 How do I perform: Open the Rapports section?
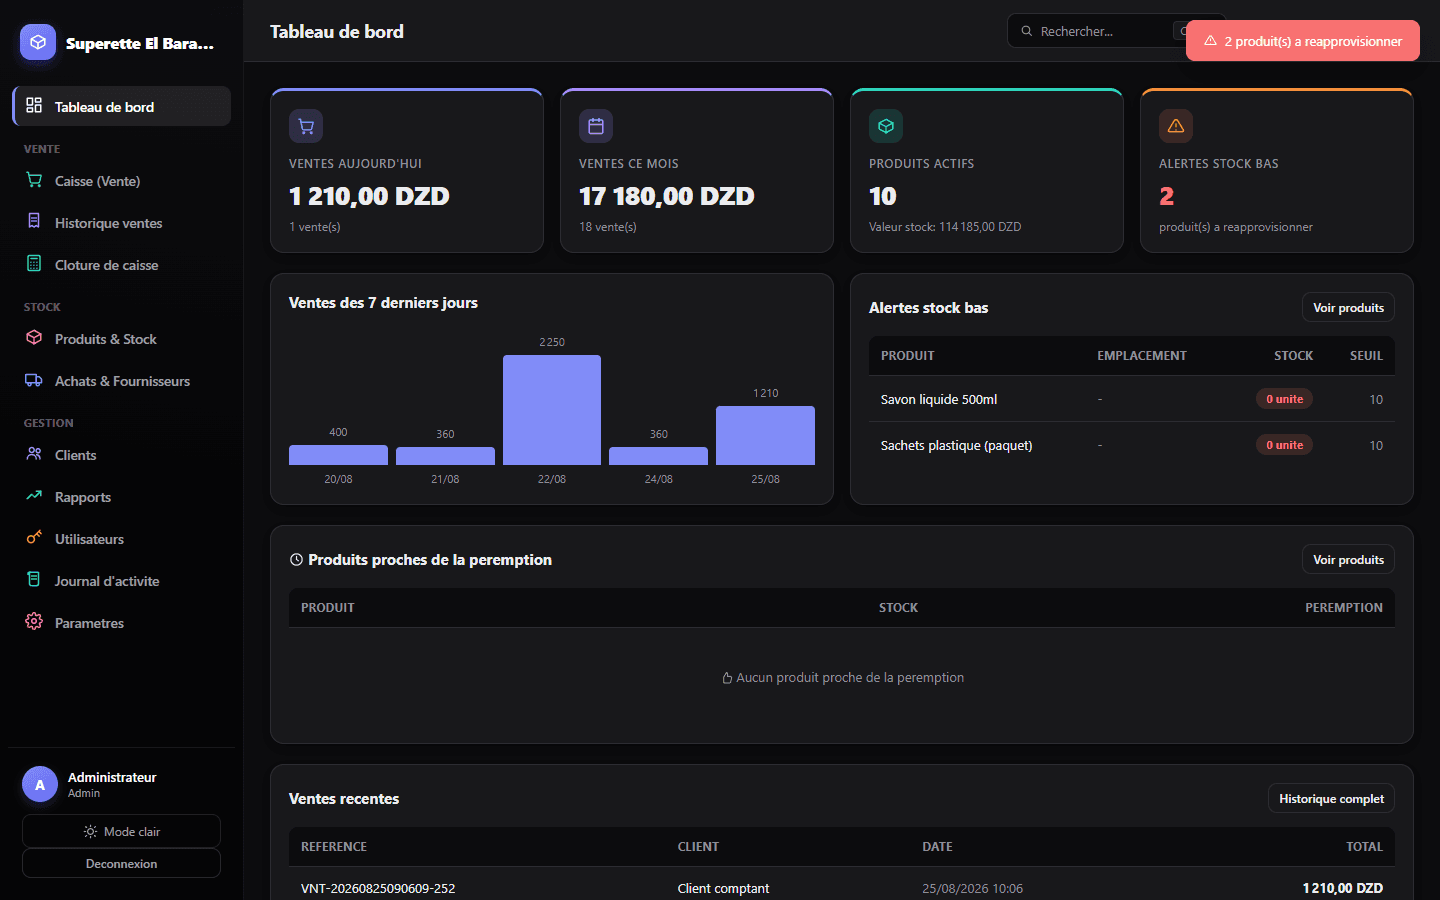tap(121, 497)
